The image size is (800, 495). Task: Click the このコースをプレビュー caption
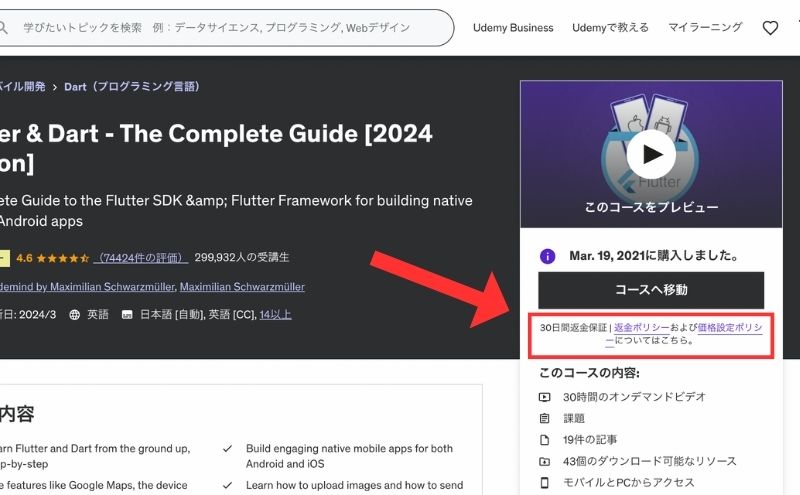pyautogui.click(x=651, y=207)
